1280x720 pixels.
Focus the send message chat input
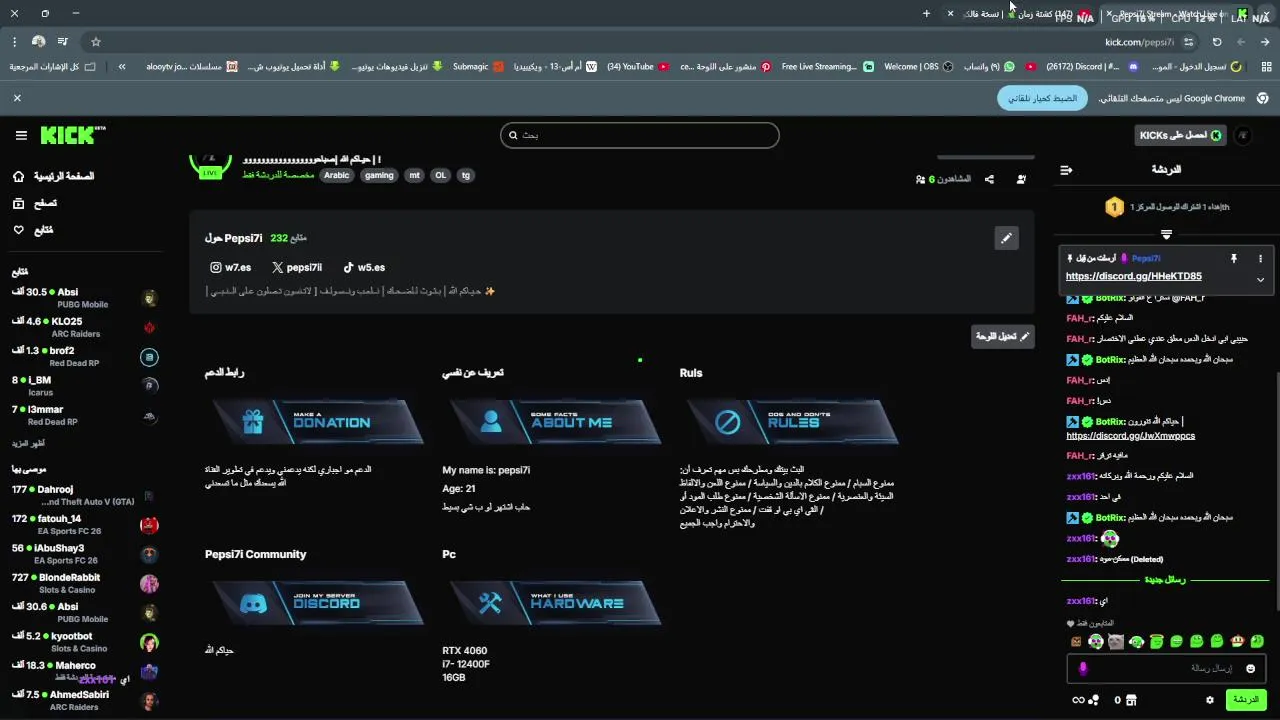(1165, 668)
